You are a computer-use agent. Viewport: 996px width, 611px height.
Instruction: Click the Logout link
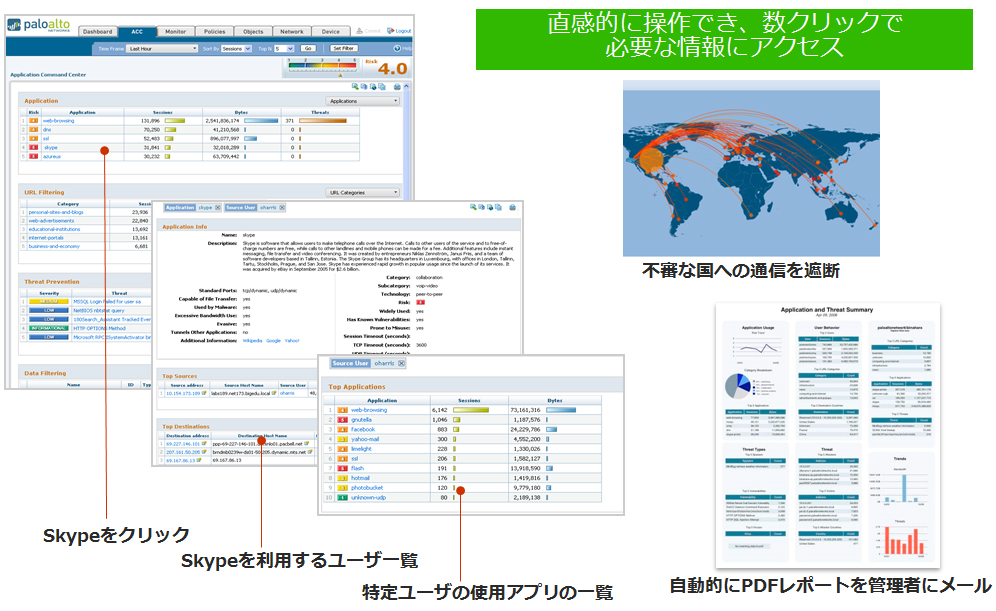400,30
